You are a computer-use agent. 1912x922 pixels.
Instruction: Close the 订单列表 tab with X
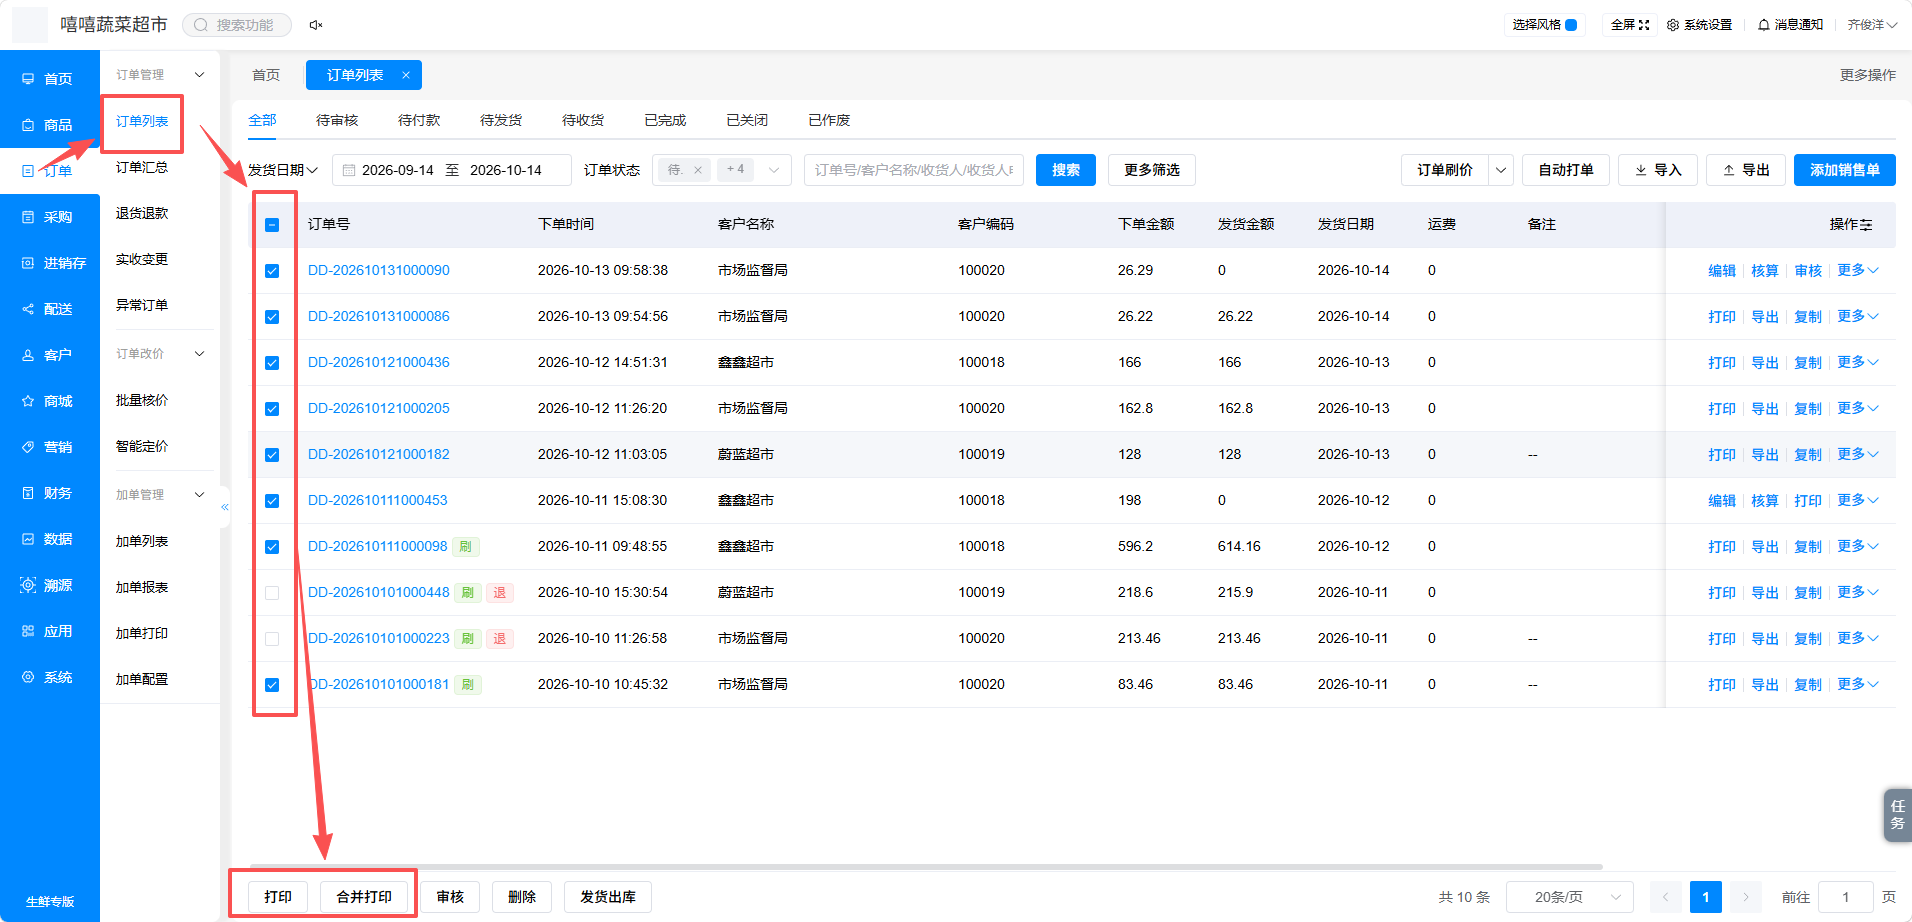(x=406, y=75)
